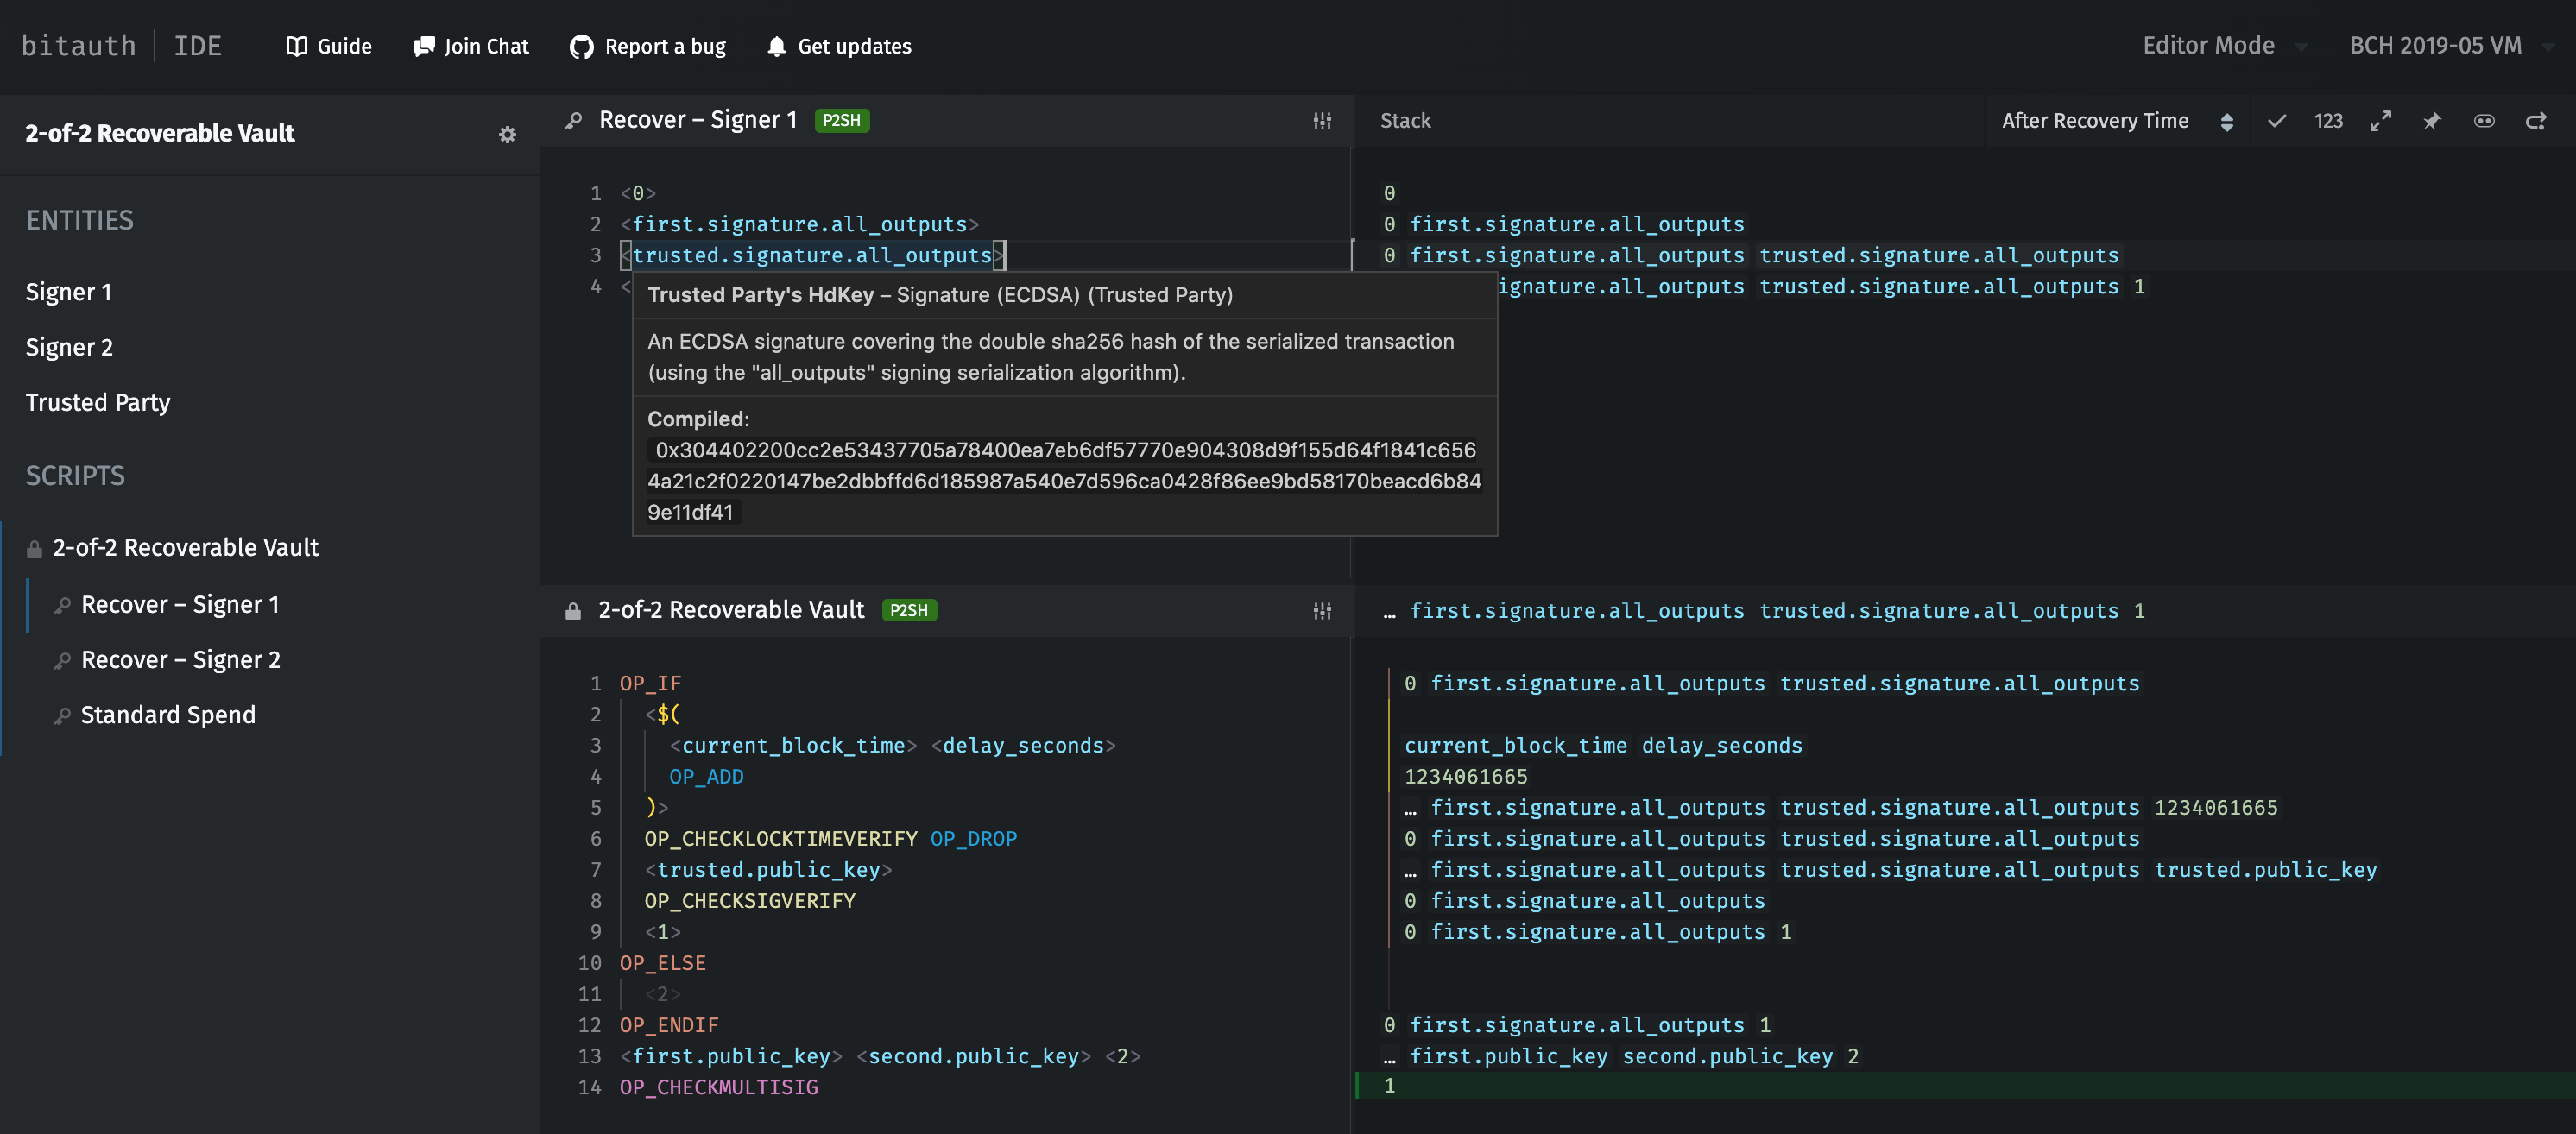The image size is (2576, 1134).
Task: Click the expand-to-fullscreen icon on the Stack panel
Action: pos(2381,120)
